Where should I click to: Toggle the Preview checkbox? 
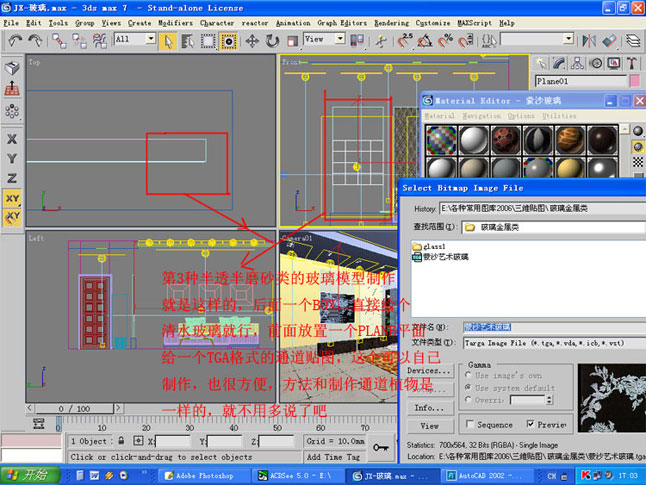point(531,424)
